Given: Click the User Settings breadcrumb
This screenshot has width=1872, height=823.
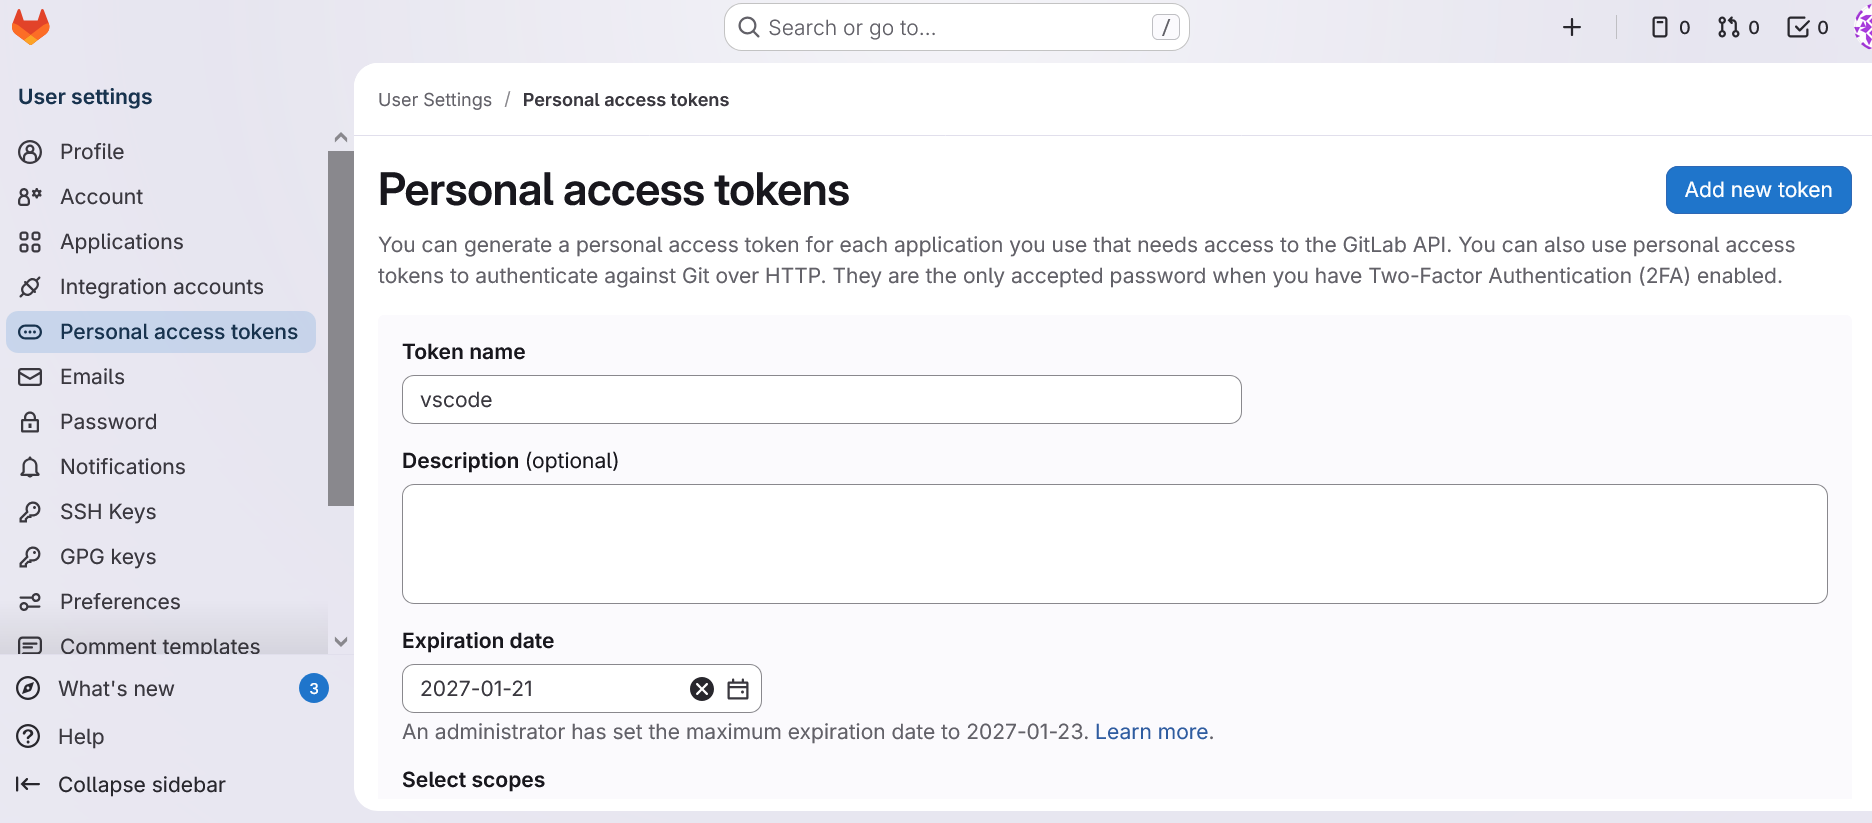Looking at the screenshot, I should (x=435, y=100).
